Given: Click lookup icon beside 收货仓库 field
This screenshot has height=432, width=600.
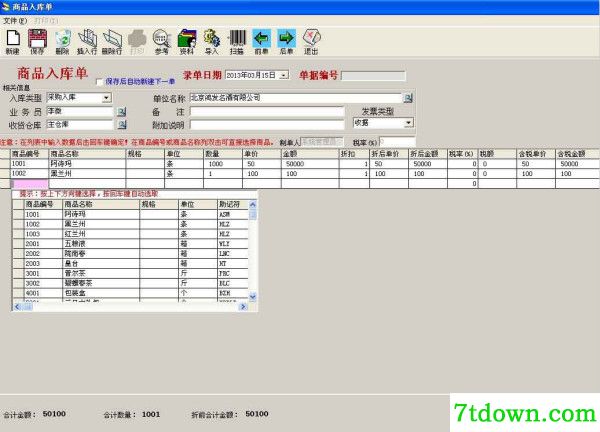Looking at the screenshot, I should pos(122,125).
